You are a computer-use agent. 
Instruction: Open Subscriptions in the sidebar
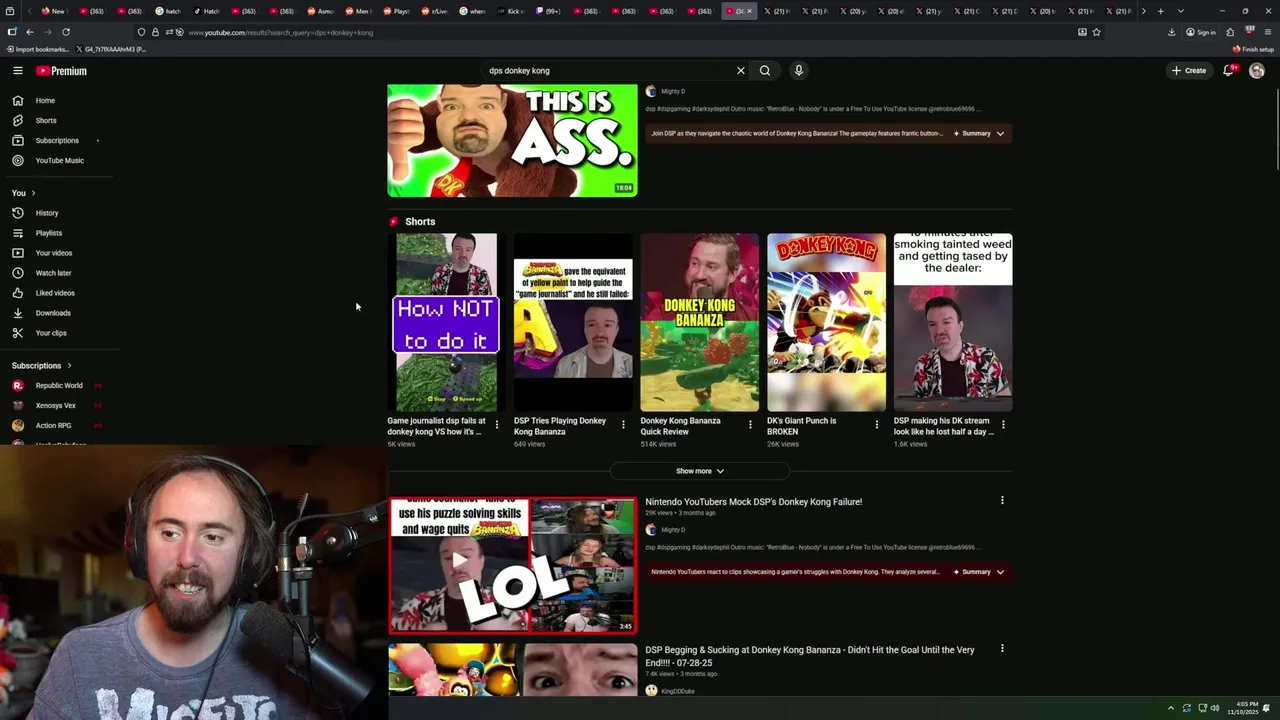click(56, 140)
